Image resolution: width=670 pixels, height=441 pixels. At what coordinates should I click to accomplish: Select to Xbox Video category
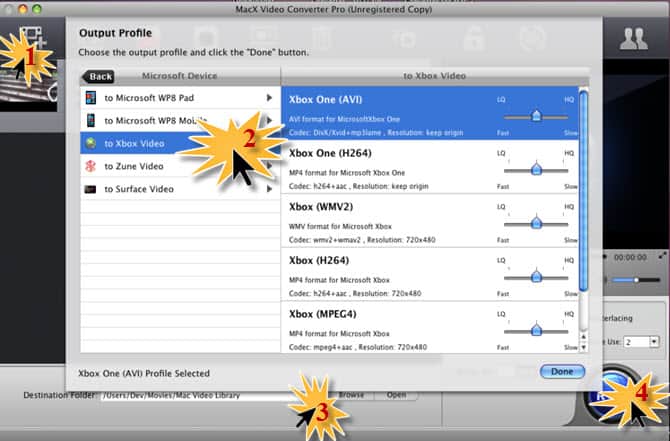click(180, 143)
